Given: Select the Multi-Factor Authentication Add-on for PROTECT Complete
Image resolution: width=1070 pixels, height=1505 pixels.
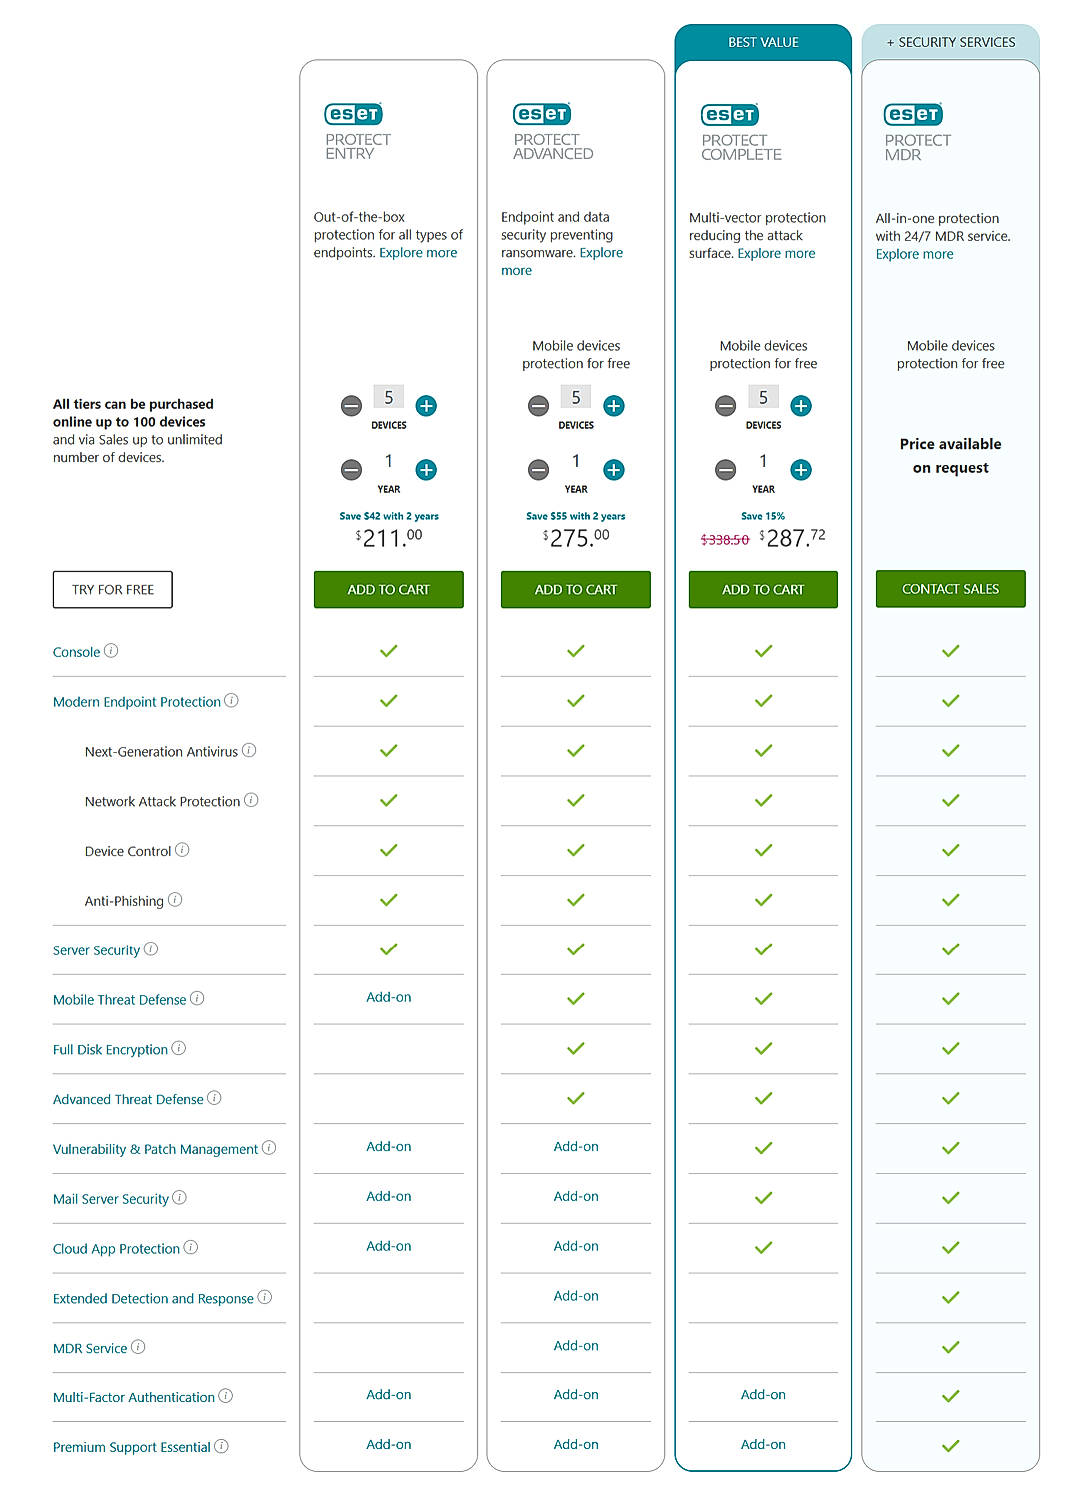Looking at the screenshot, I should tap(762, 1394).
